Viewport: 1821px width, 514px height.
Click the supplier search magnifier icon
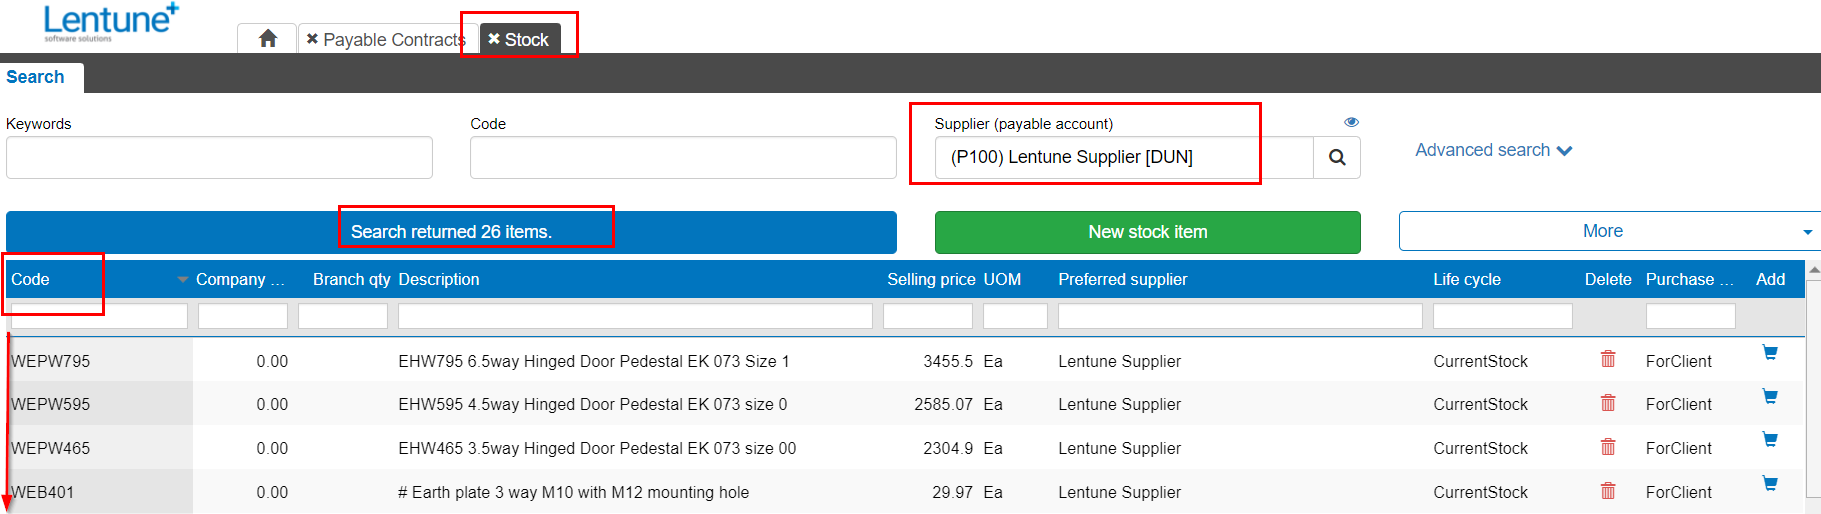[1337, 157]
